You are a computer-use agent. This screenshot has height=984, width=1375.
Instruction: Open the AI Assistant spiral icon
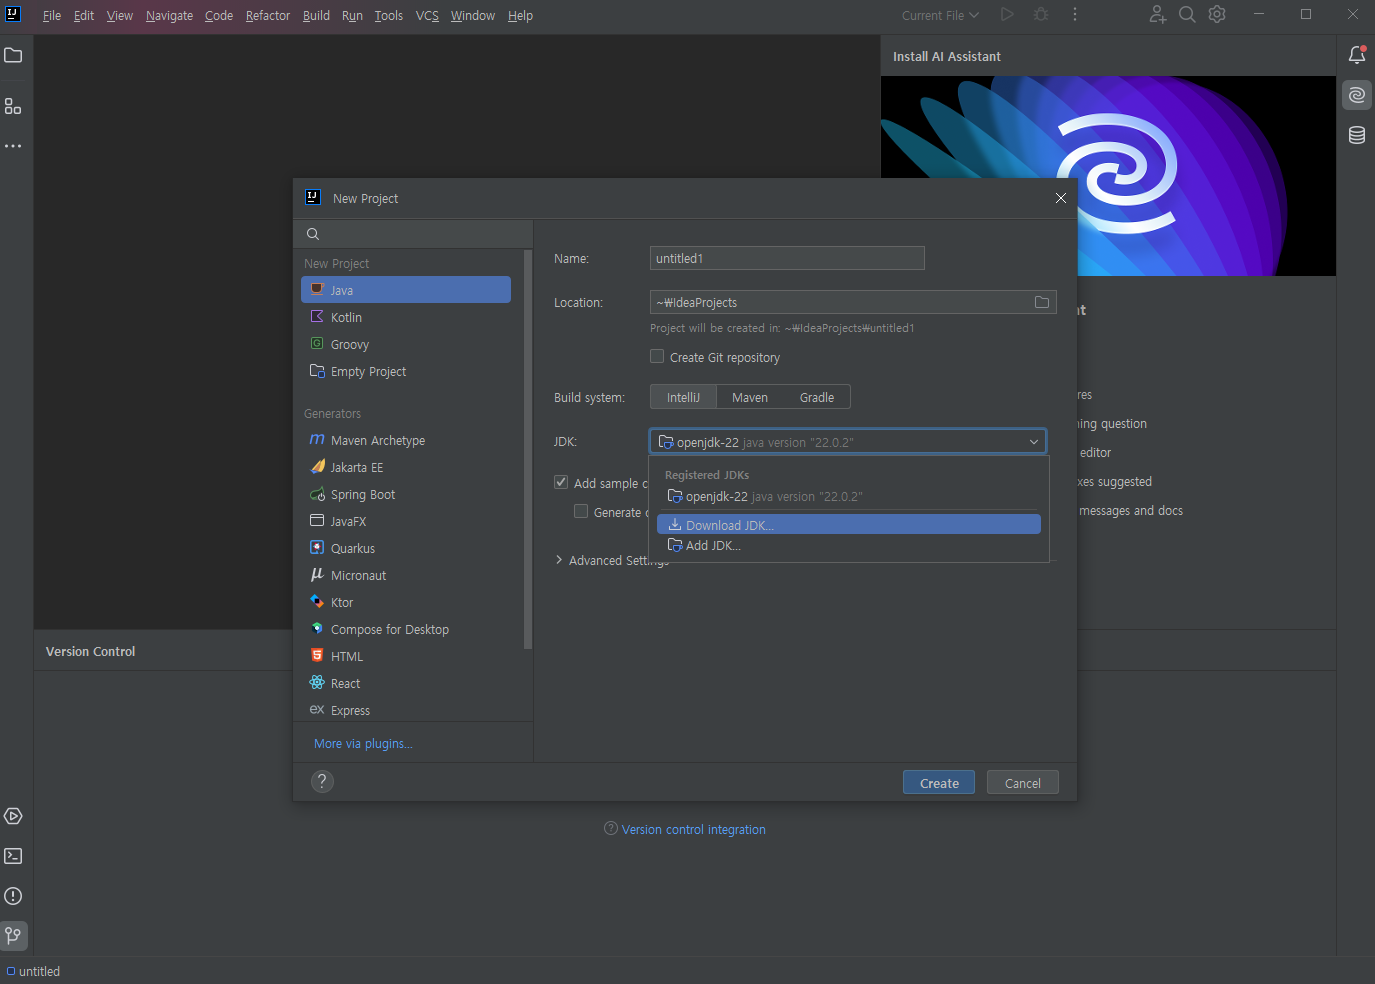coord(1357,95)
